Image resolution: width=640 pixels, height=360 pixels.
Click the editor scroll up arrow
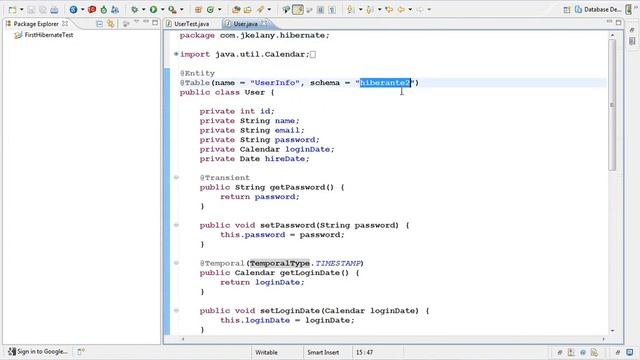coord(612,36)
